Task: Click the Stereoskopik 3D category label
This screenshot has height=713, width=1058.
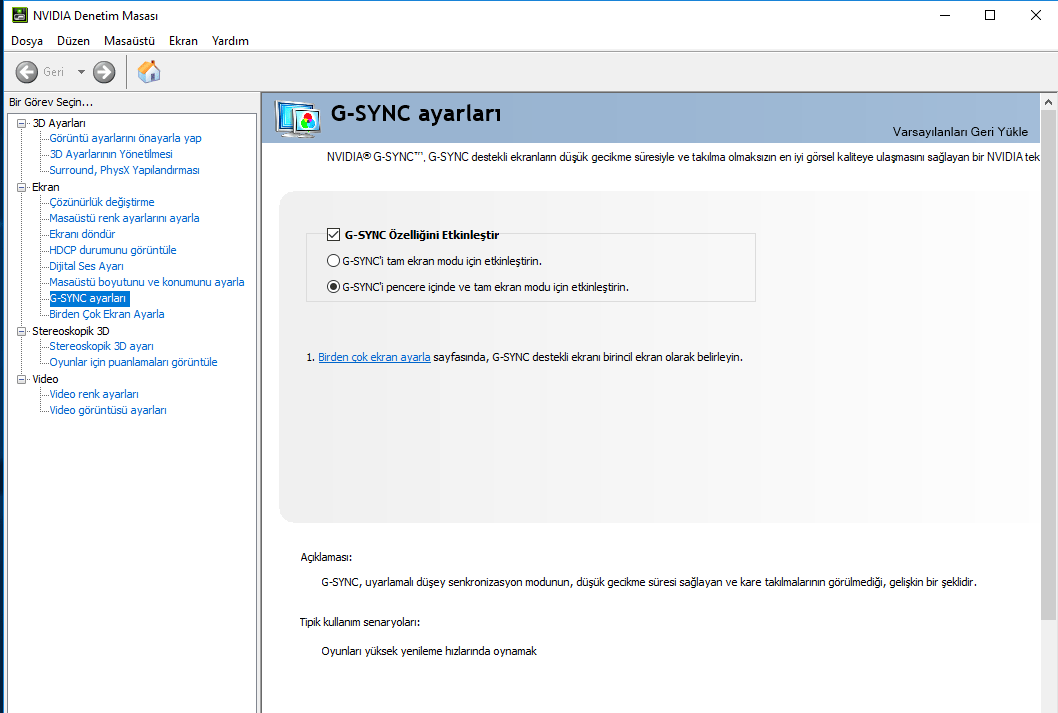Action: click(x=71, y=331)
